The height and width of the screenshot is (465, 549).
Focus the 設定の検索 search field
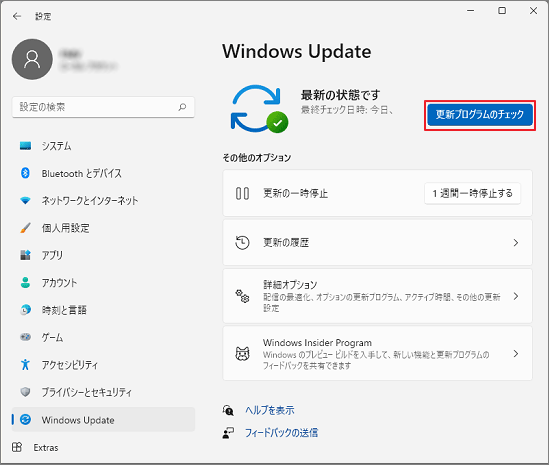pos(103,107)
